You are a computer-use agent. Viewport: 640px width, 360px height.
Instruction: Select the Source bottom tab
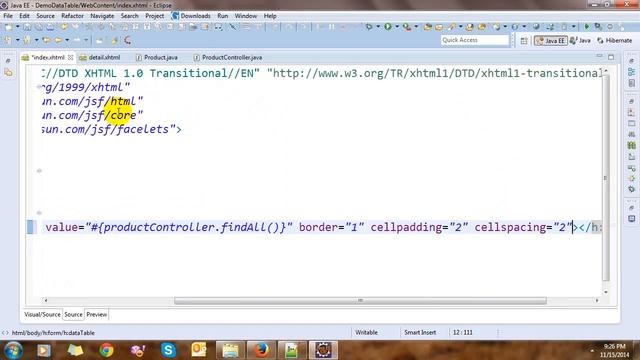point(73,315)
